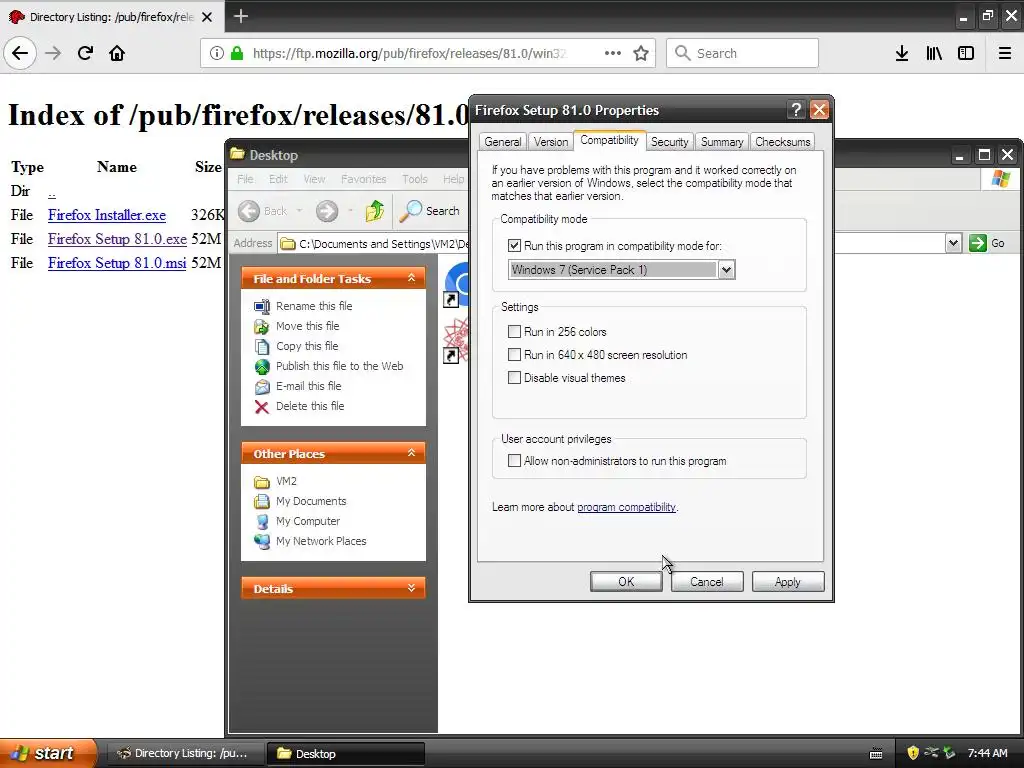The height and width of the screenshot is (768, 1024).
Task: Click the security shield tray icon
Action: pyautogui.click(x=913, y=753)
